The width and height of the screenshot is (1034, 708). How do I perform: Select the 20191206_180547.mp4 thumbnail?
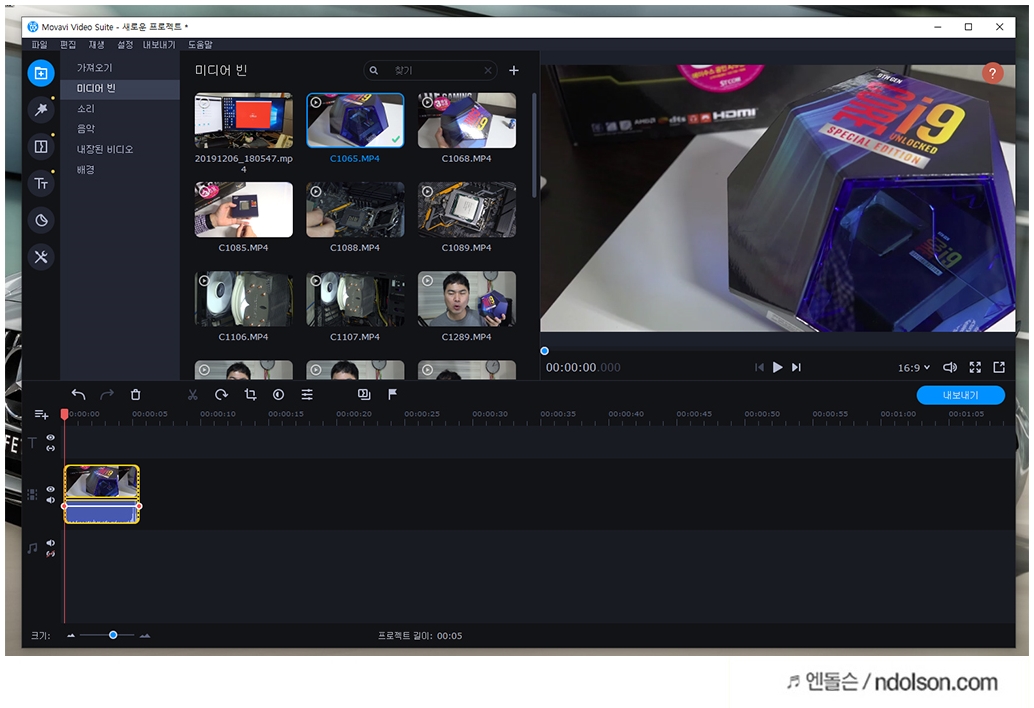pyautogui.click(x=243, y=120)
